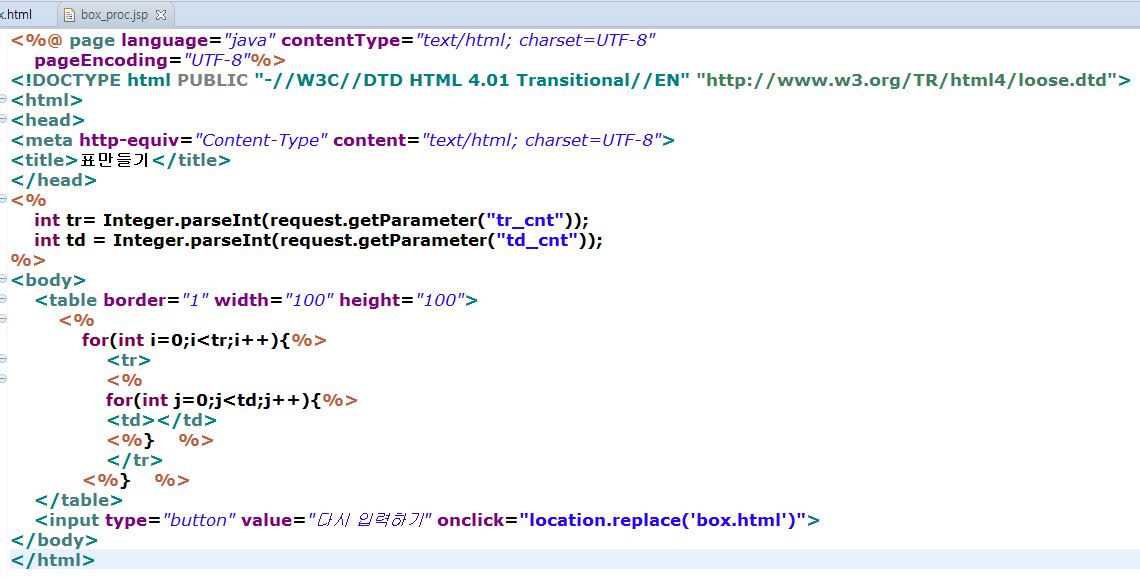Click the for(int i=0;i<tr;i++) loop line
This screenshot has height=577, width=1140.
pos(204,340)
